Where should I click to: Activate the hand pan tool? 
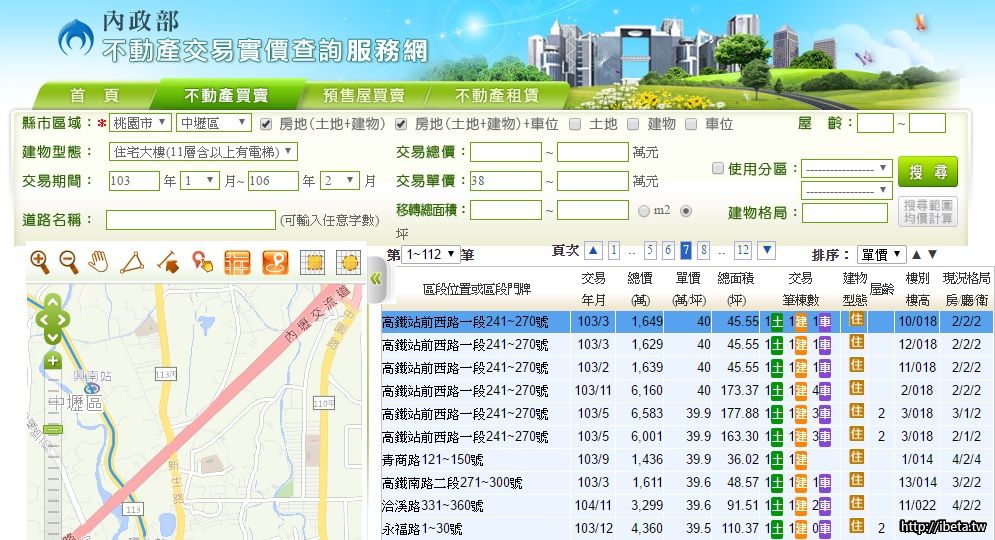point(98,262)
